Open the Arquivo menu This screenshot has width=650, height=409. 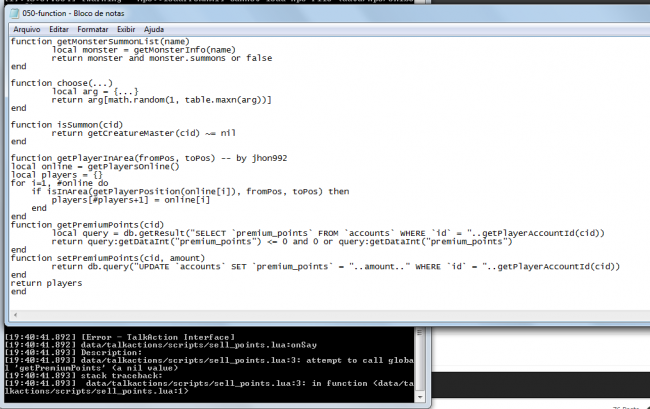[27, 29]
